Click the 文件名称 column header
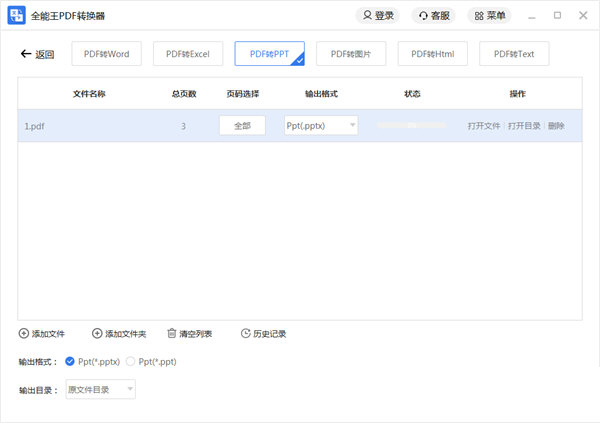Screen dimensions: 600x423 tap(89, 94)
